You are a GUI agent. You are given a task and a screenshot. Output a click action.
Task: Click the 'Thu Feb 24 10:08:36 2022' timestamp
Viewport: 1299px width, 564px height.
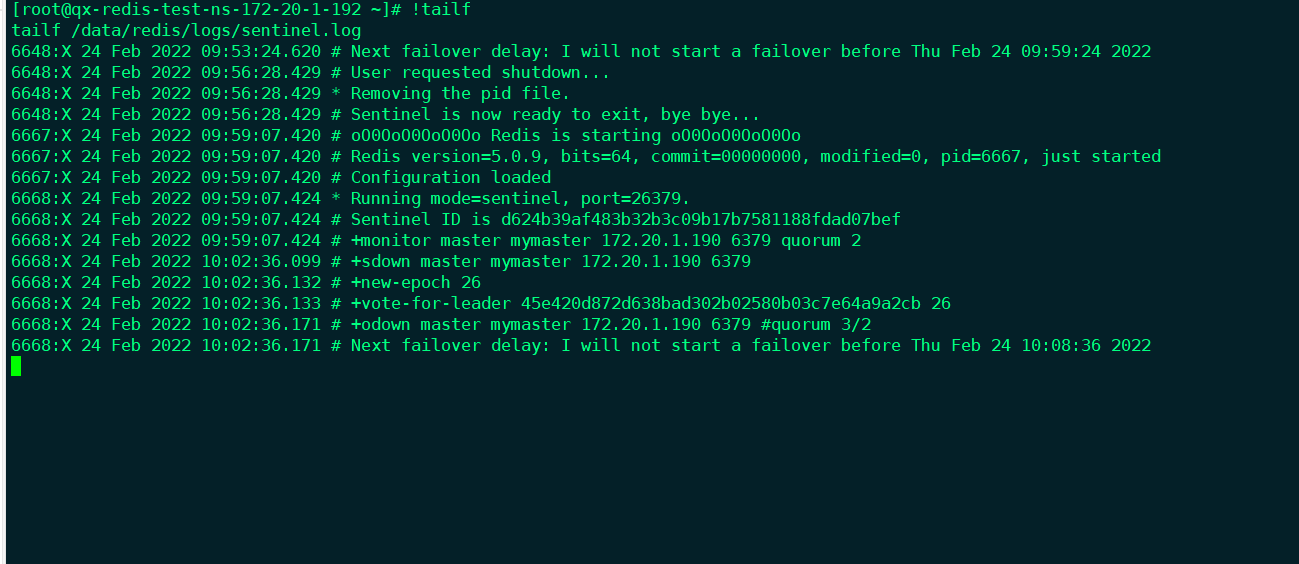click(1031, 346)
